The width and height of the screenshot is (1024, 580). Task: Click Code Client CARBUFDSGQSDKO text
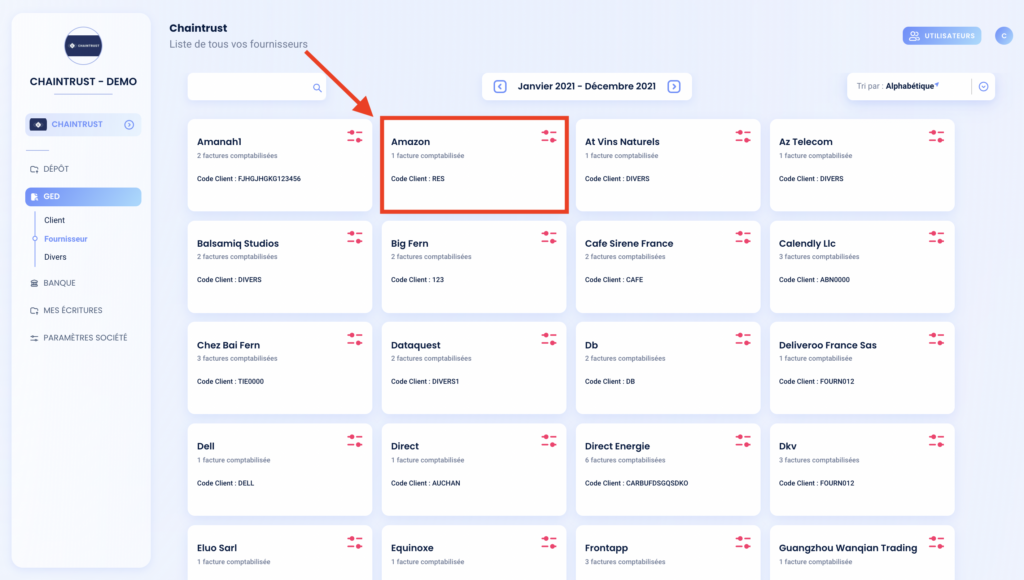click(x=636, y=483)
